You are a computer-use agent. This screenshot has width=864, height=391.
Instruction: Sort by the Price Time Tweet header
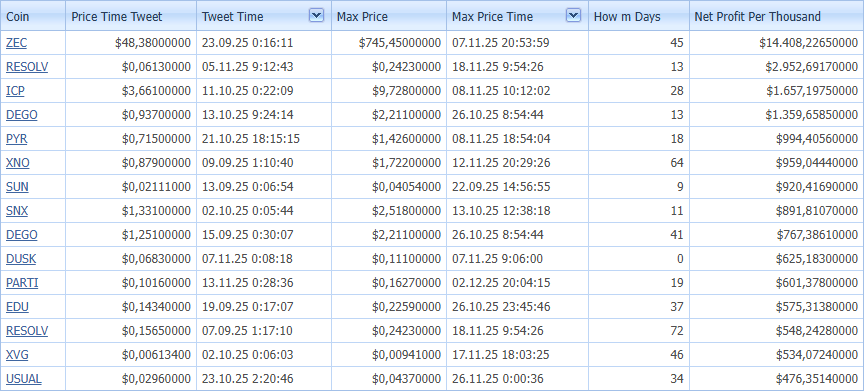(x=131, y=16)
